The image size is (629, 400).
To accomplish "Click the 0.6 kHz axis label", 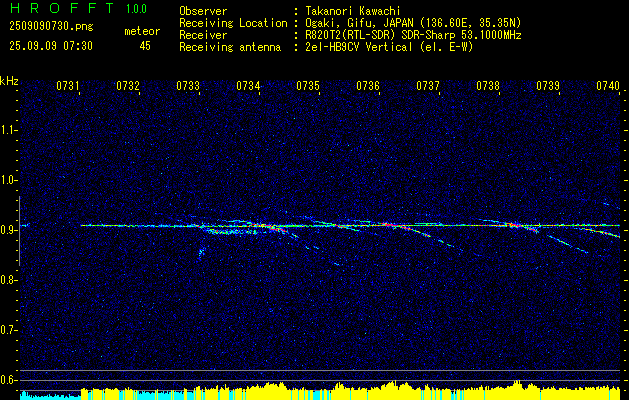I will 8,380.
